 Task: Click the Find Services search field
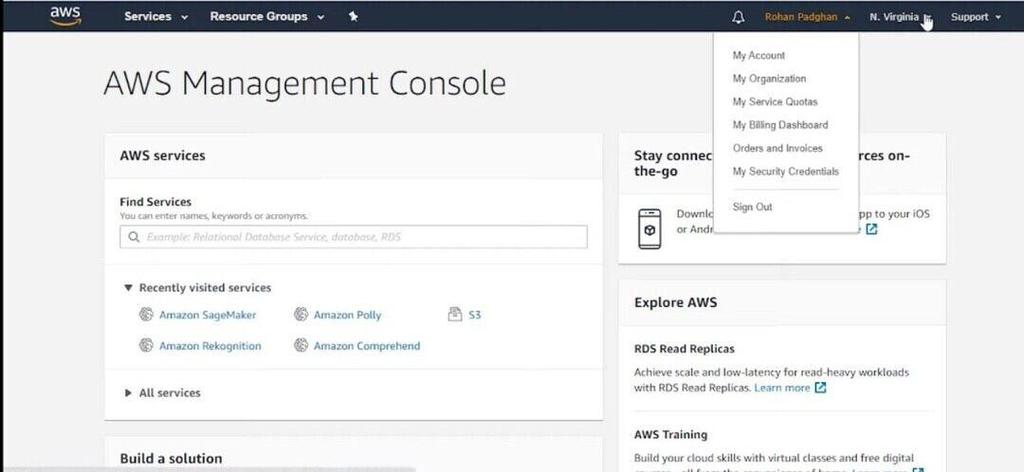point(353,237)
